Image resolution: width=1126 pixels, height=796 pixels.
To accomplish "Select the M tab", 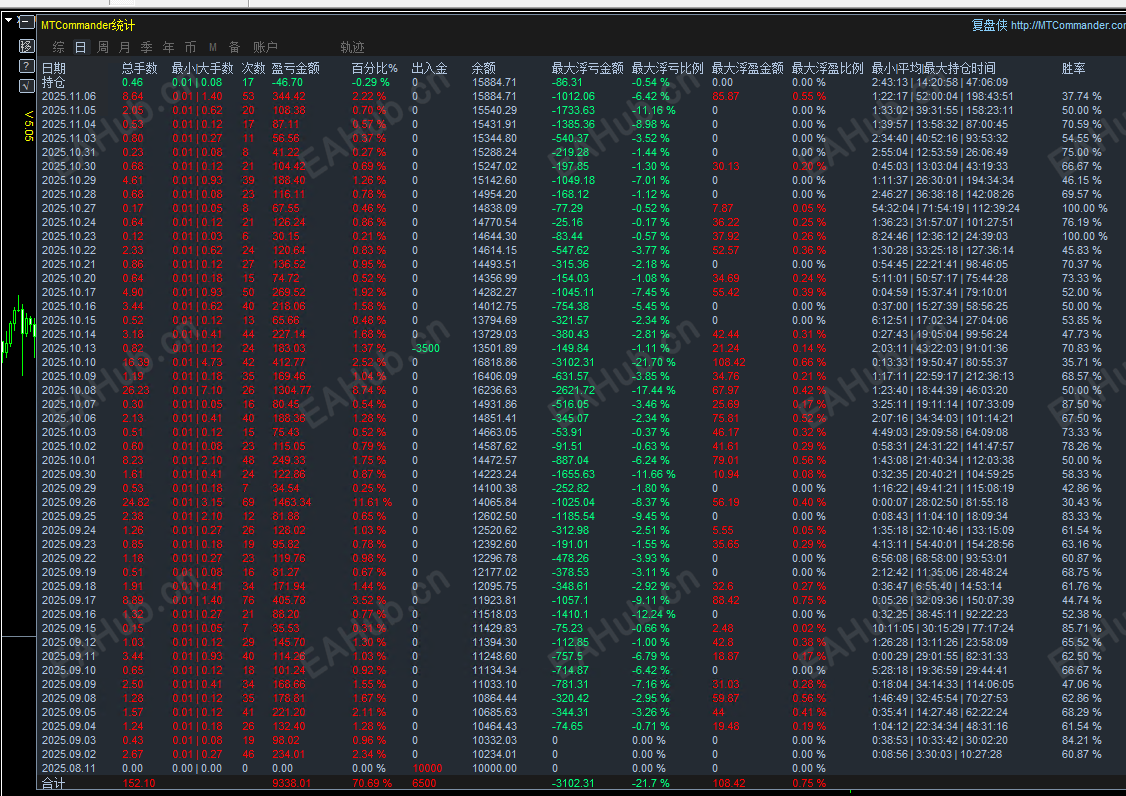I will tap(213, 47).
